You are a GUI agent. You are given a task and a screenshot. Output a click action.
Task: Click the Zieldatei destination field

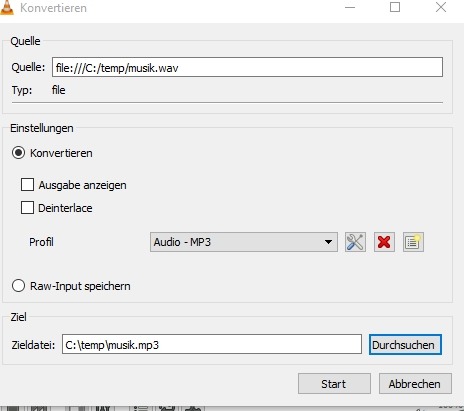pos(212,345)
